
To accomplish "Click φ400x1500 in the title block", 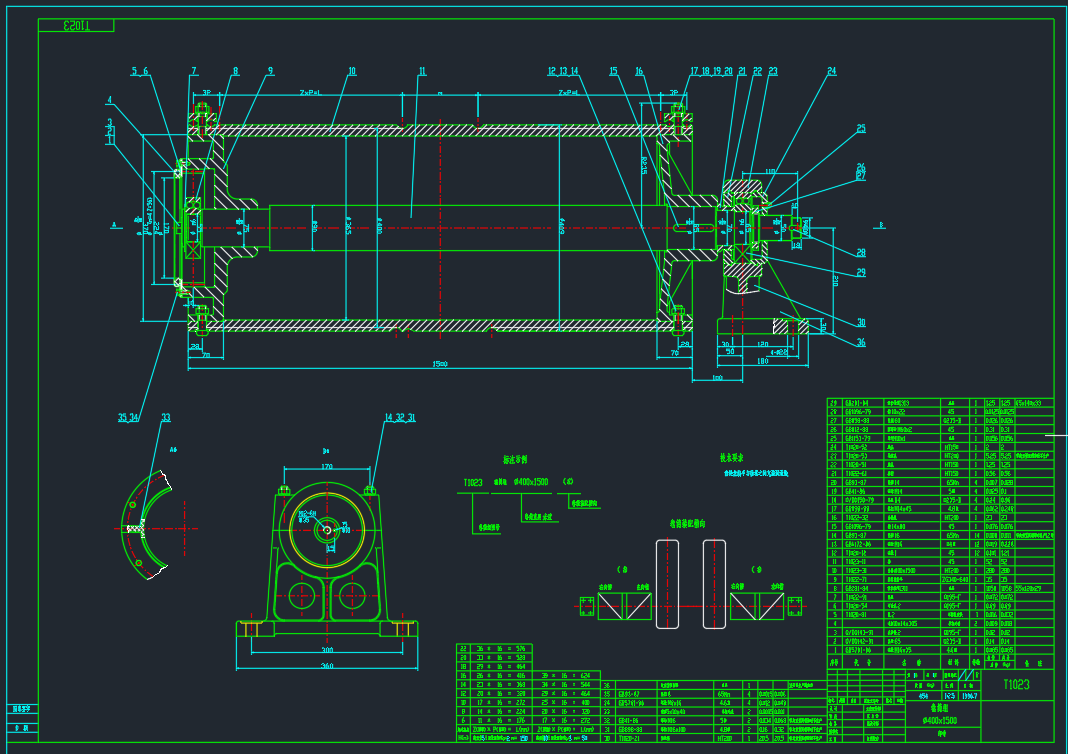I will click(940, 720).
